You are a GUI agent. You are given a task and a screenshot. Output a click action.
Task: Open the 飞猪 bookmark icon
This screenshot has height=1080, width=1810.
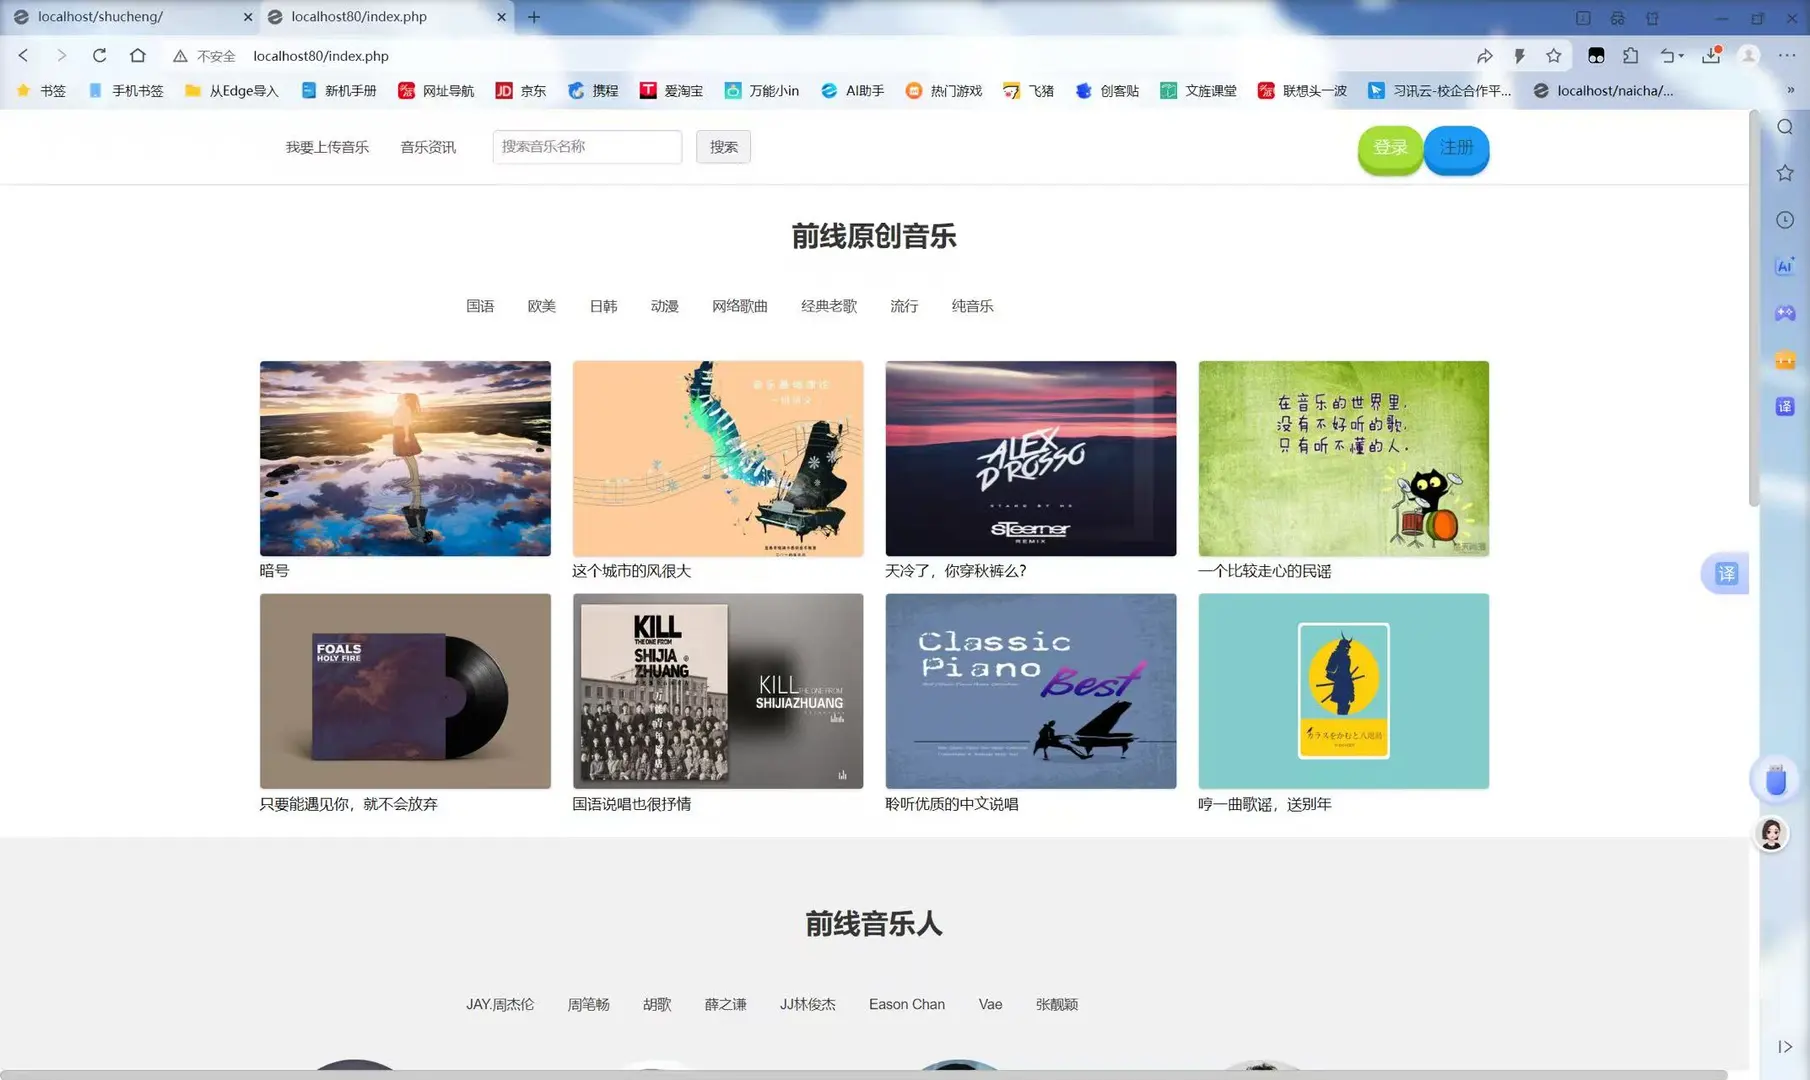click(x=1011, y=90)
